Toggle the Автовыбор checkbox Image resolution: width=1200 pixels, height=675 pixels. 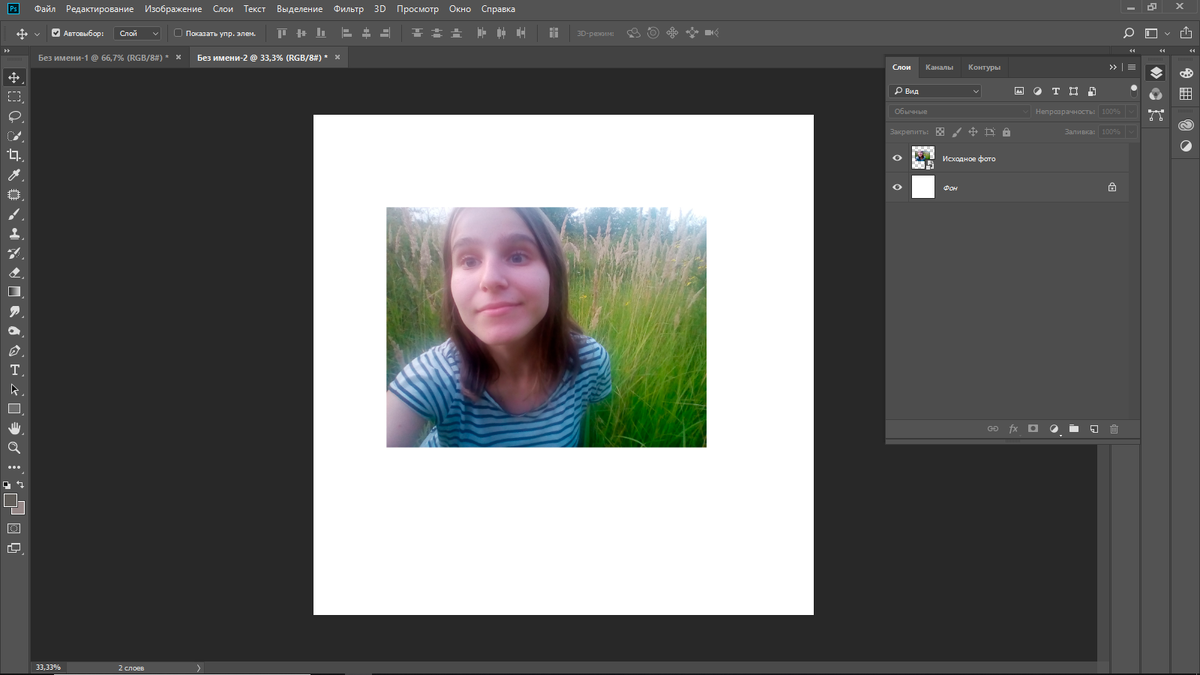(x=56, y=33)
